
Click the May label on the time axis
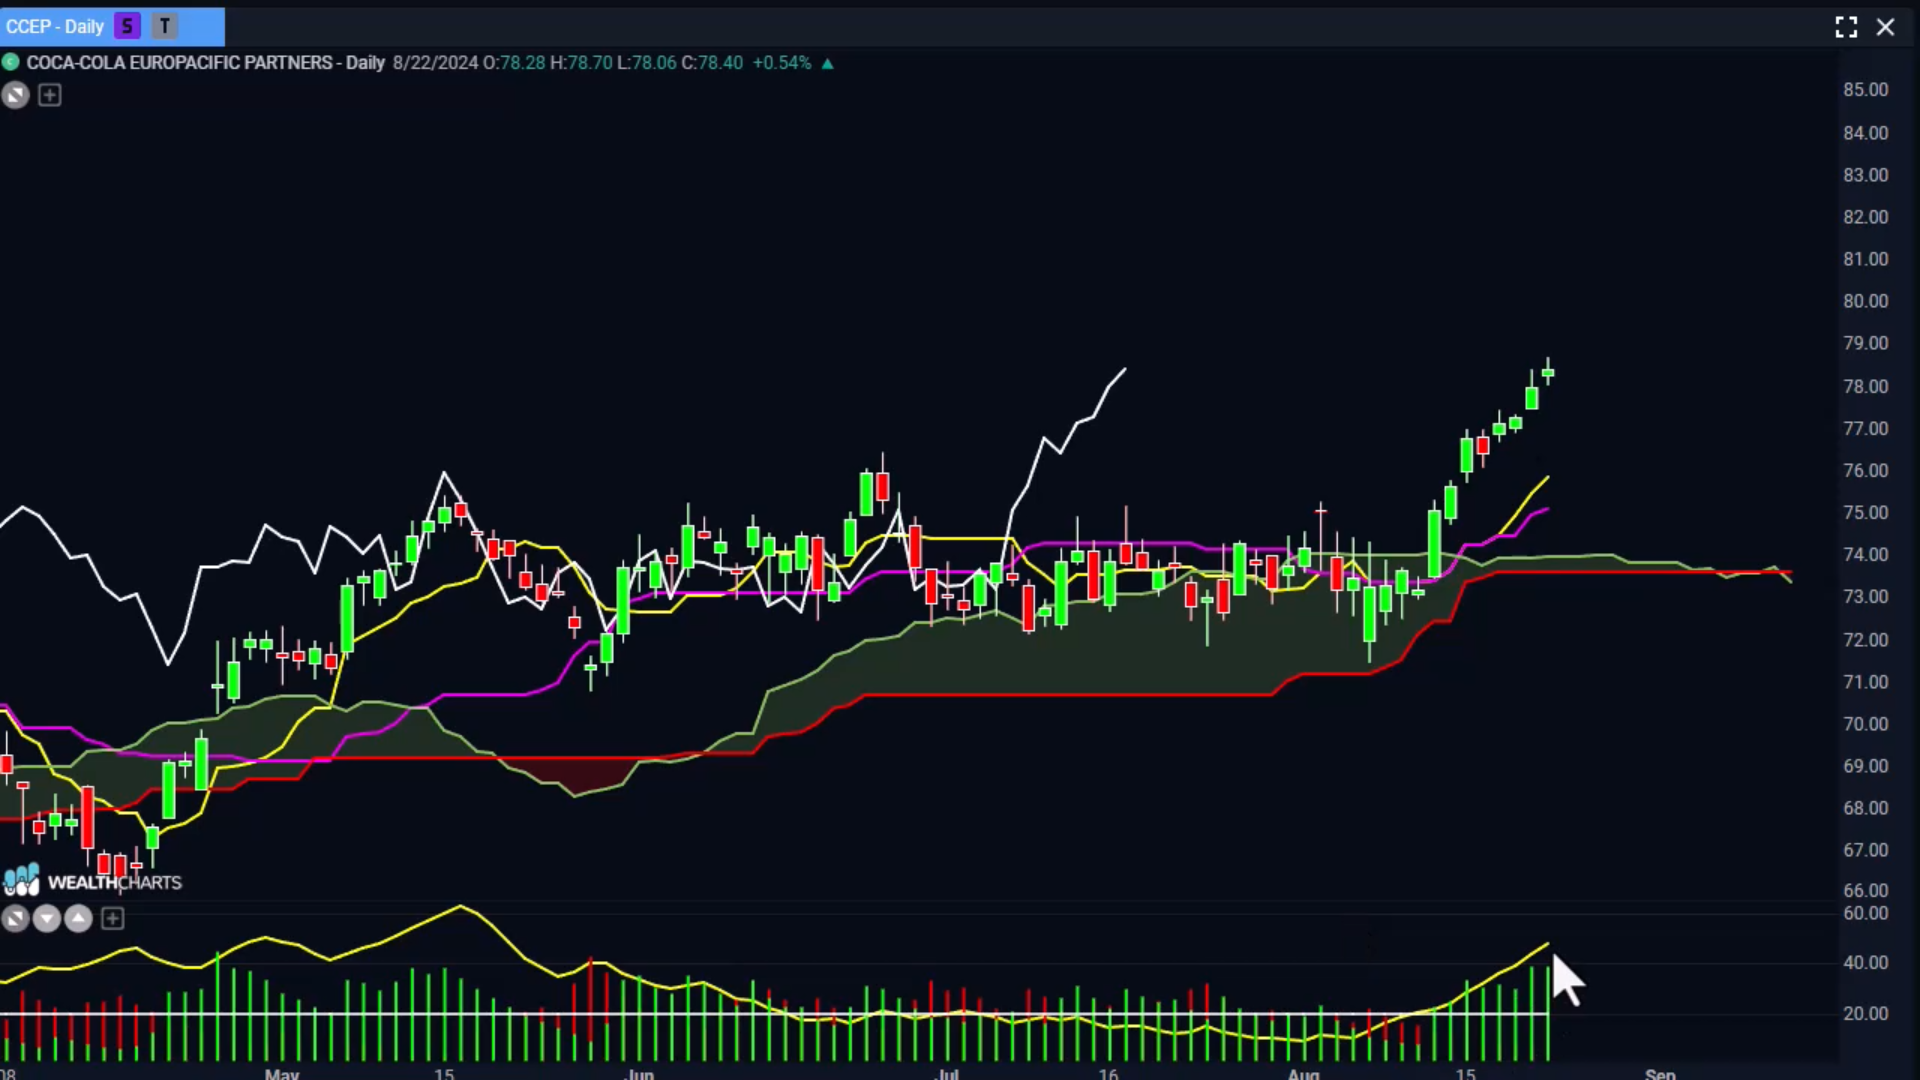pos(282,1074)
